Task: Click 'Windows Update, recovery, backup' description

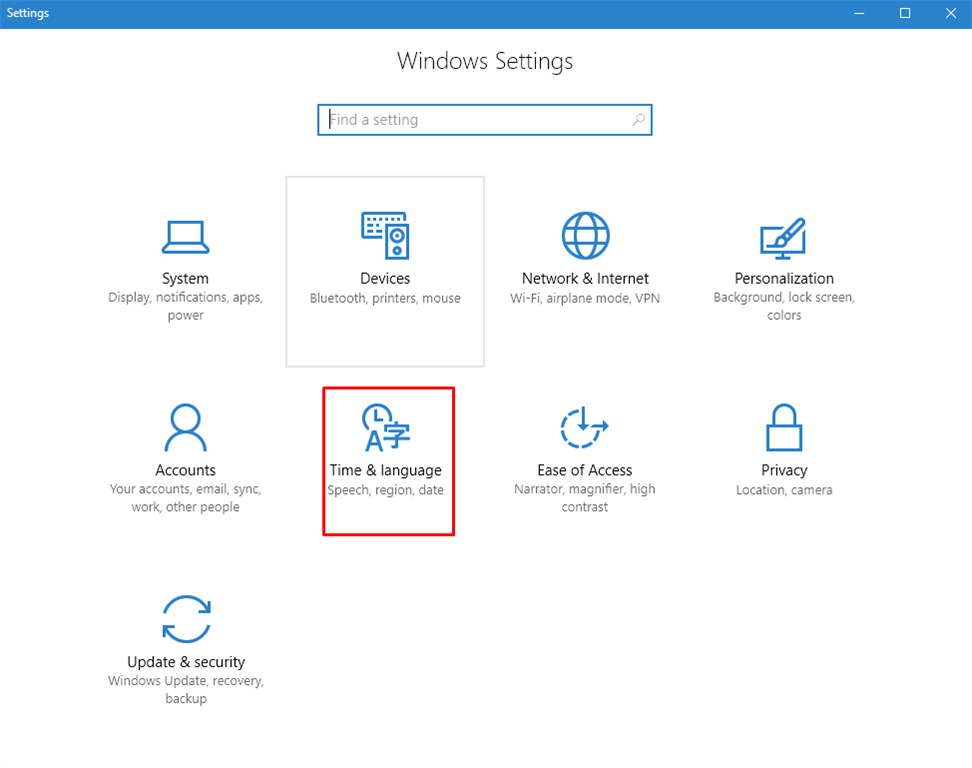Action: point(186,689)
